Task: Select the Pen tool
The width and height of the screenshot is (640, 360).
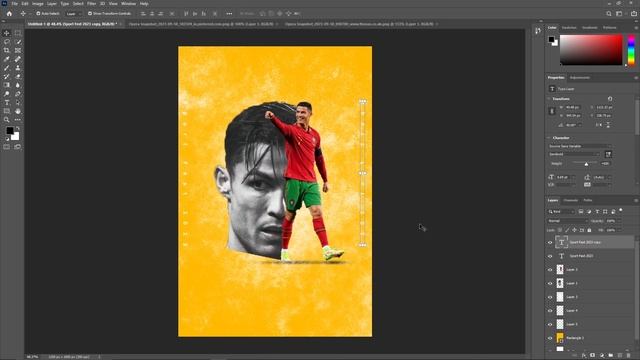Action: point(18,94)
